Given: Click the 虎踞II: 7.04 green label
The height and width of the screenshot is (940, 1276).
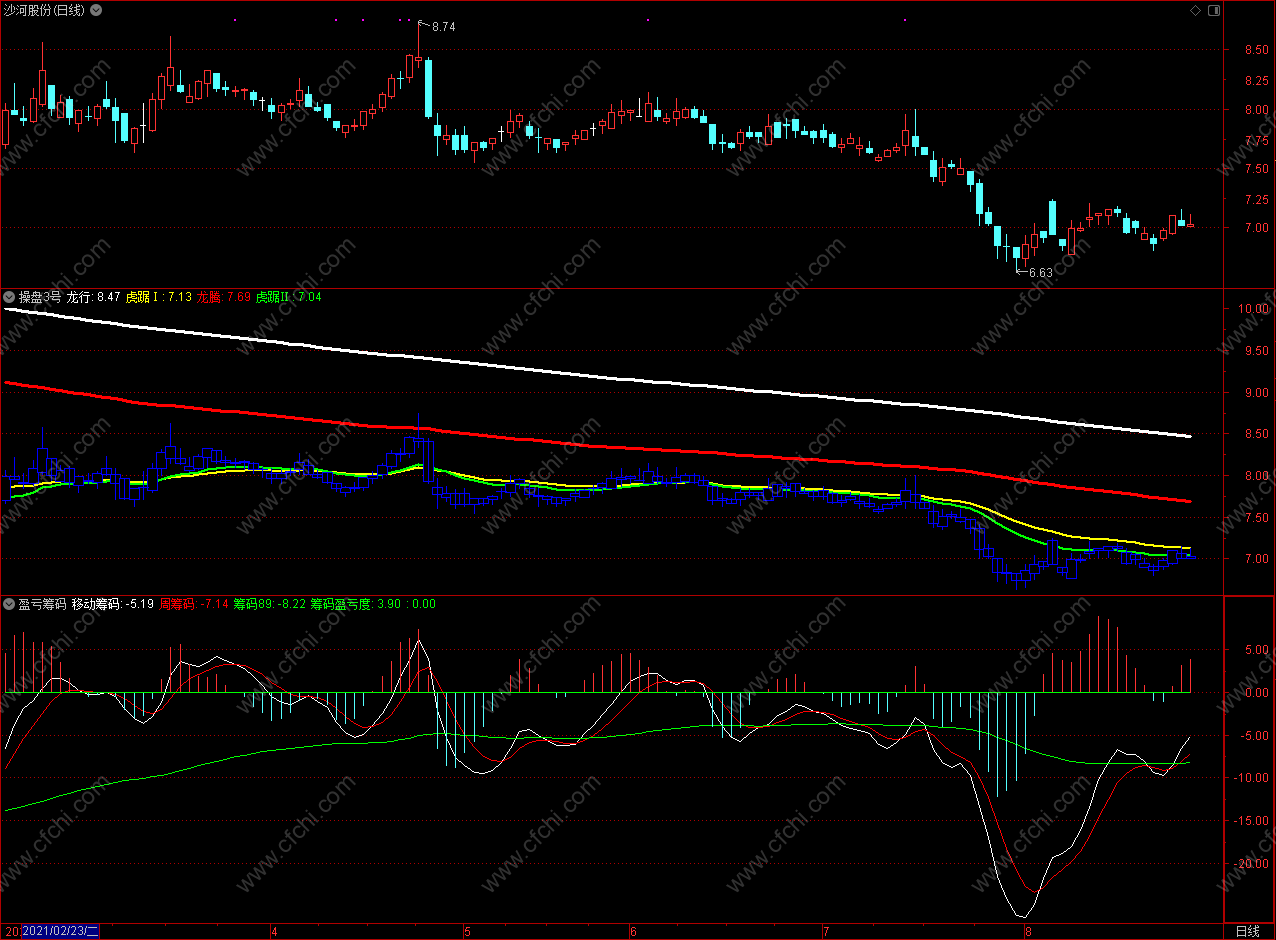Looking at the screenshot, I should pos(289,297).
